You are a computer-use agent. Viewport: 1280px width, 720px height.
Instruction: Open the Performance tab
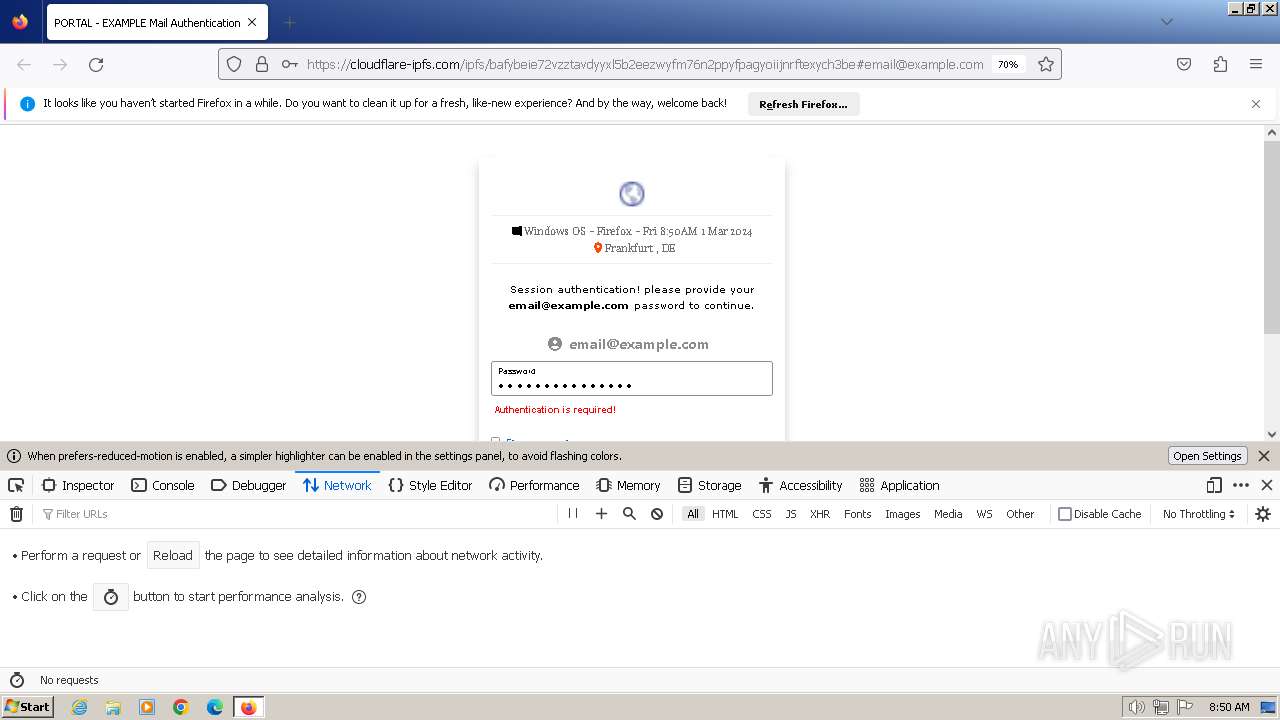534,485
